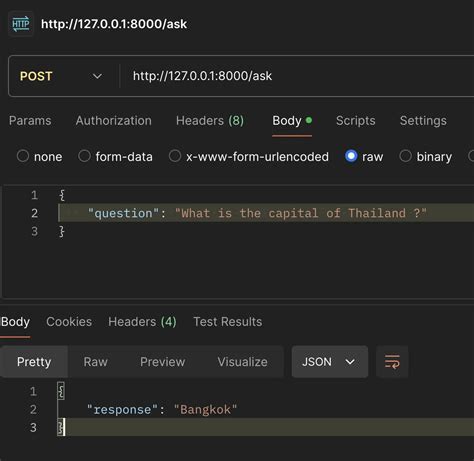This screenshot has width=474, height=461.
Task: Open the response Headers (4) tab
Action: coord(142,322)
